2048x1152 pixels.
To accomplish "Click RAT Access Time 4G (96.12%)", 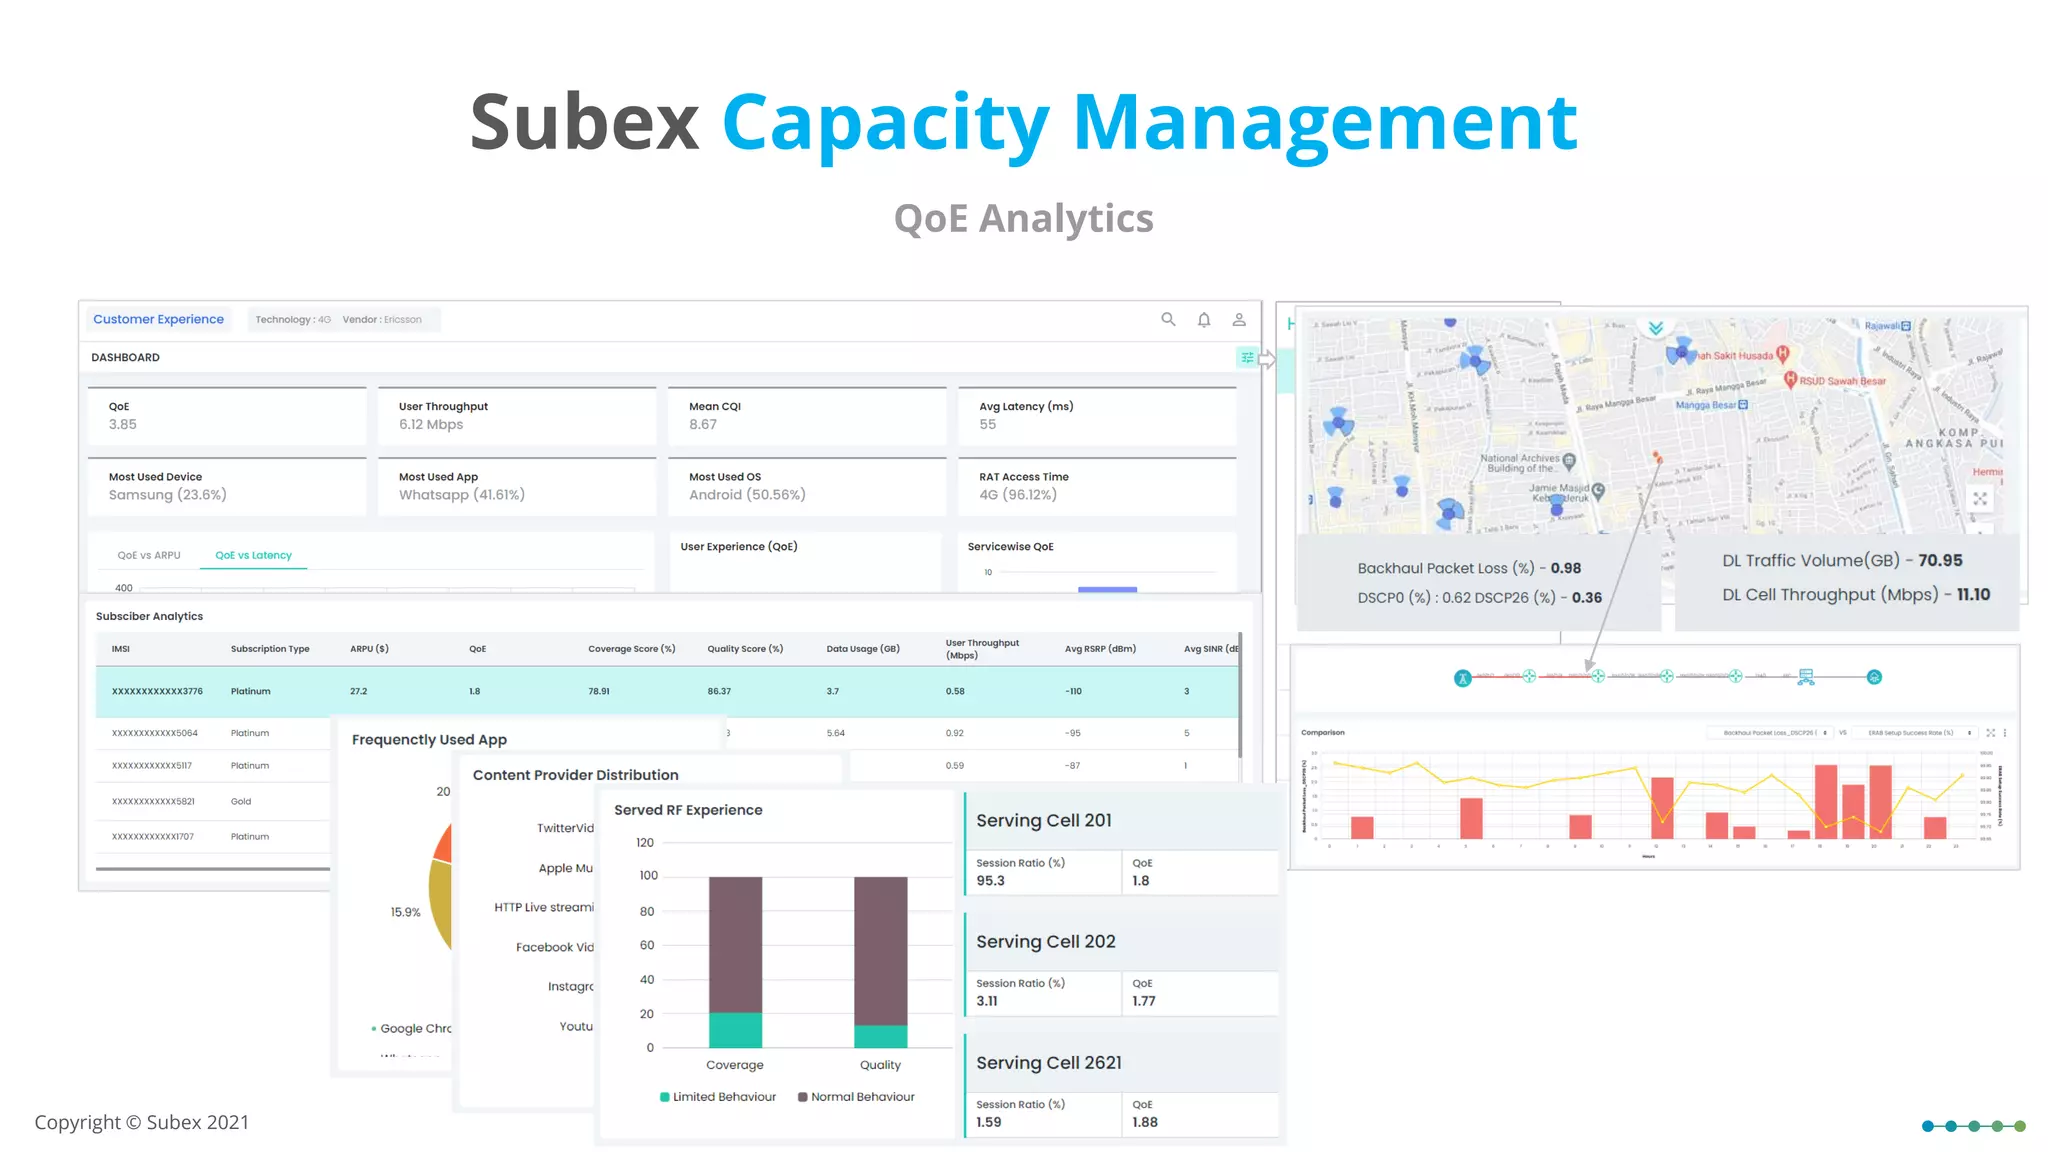I will [x=1097, y=487].
